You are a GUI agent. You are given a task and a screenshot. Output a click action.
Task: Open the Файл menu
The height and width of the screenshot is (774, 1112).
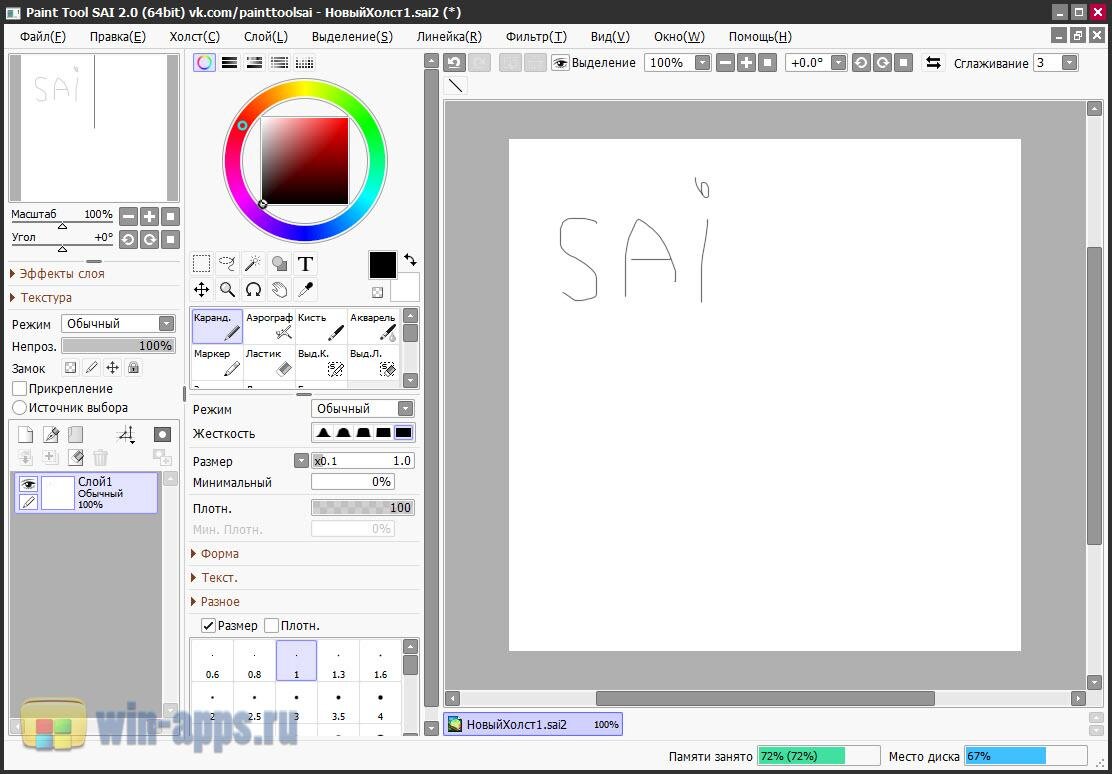pos(43,36)
